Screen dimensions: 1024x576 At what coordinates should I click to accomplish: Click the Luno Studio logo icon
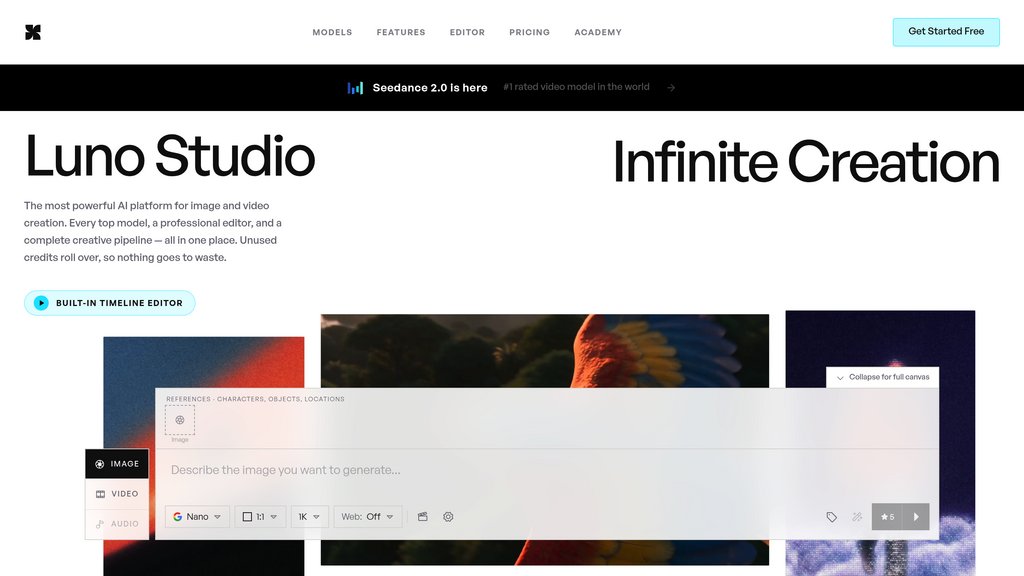tap(33, 32)
